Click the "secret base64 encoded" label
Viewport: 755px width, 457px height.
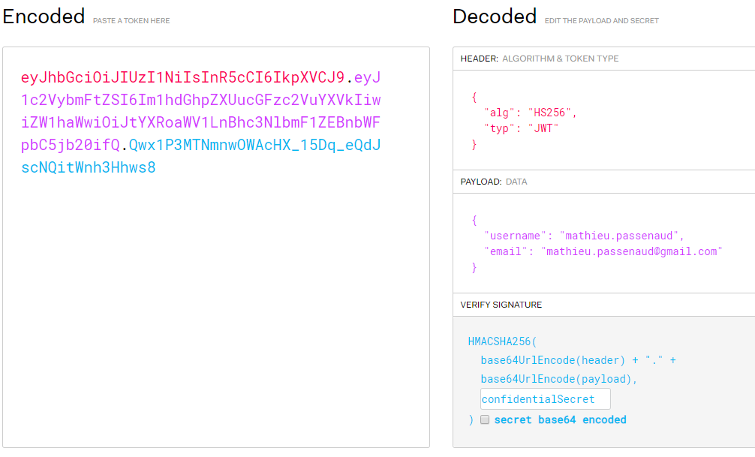pos(560,419)
